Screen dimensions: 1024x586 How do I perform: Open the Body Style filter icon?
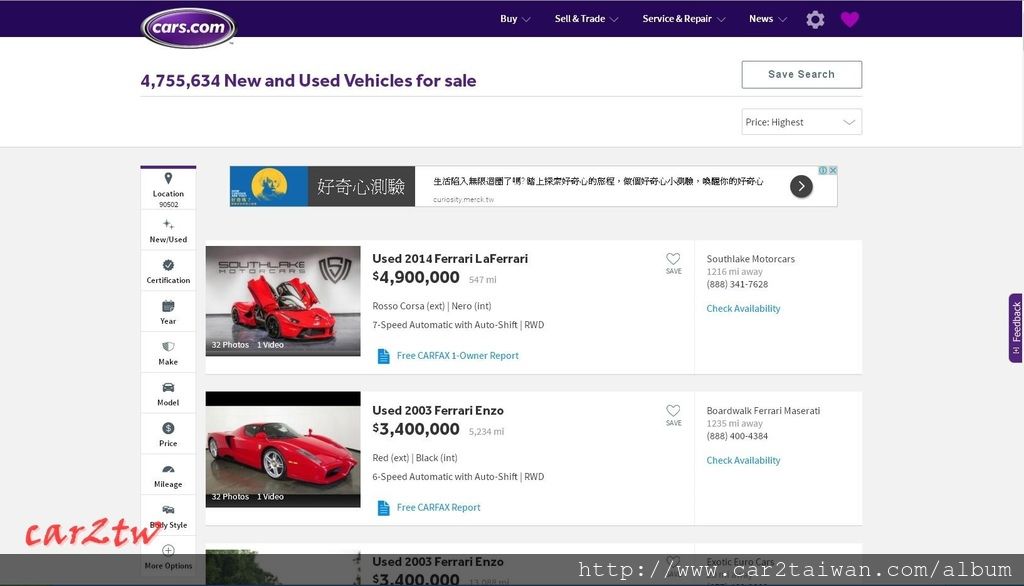click(x=168, y=510)
